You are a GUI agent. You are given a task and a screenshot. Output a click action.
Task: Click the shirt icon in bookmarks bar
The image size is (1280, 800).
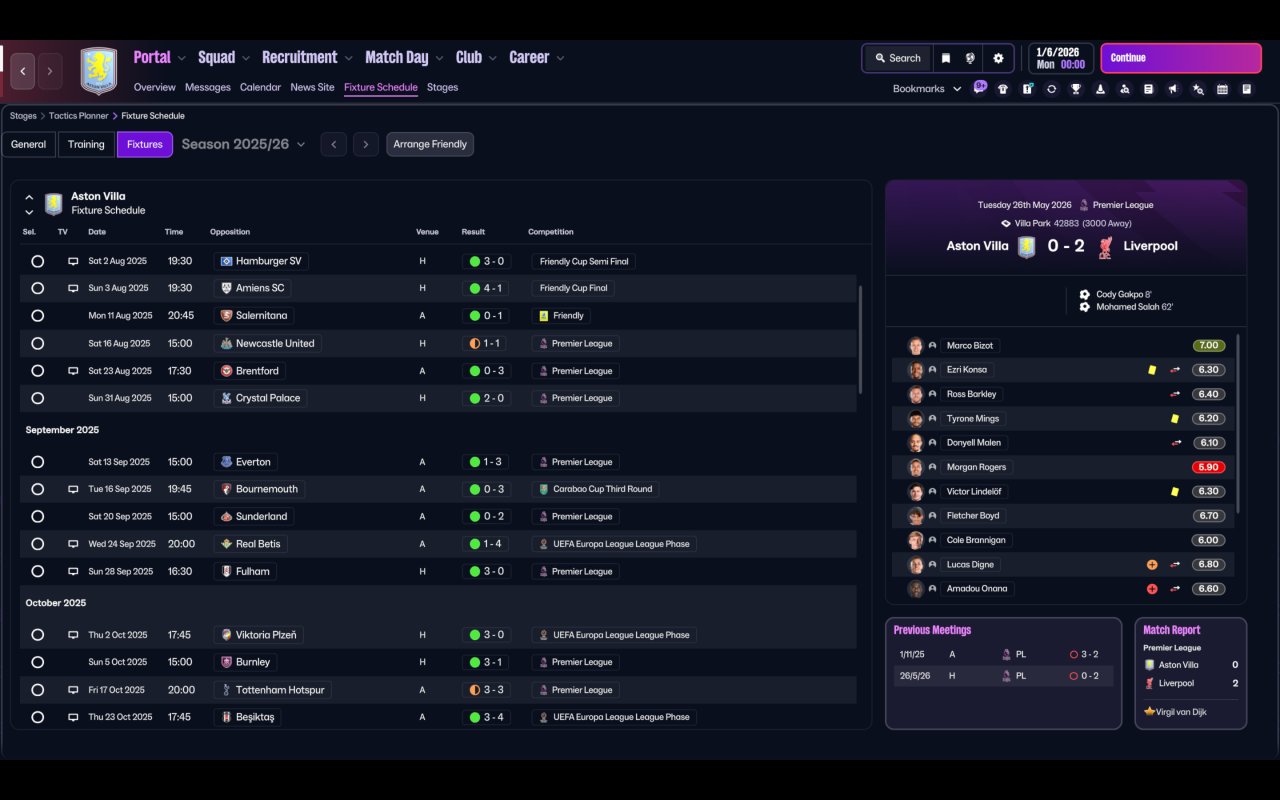(1003, 89)
